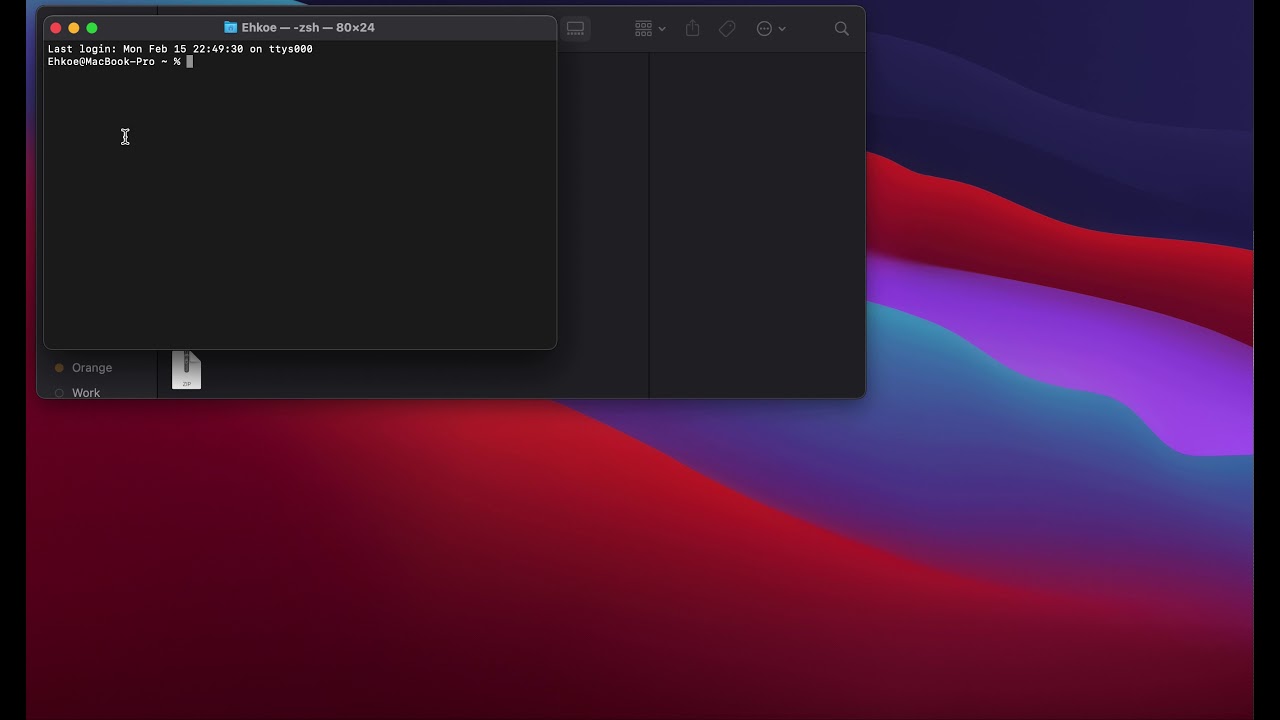
Task: Click the Finder Share toolbar icon
Action: point(692,29)
